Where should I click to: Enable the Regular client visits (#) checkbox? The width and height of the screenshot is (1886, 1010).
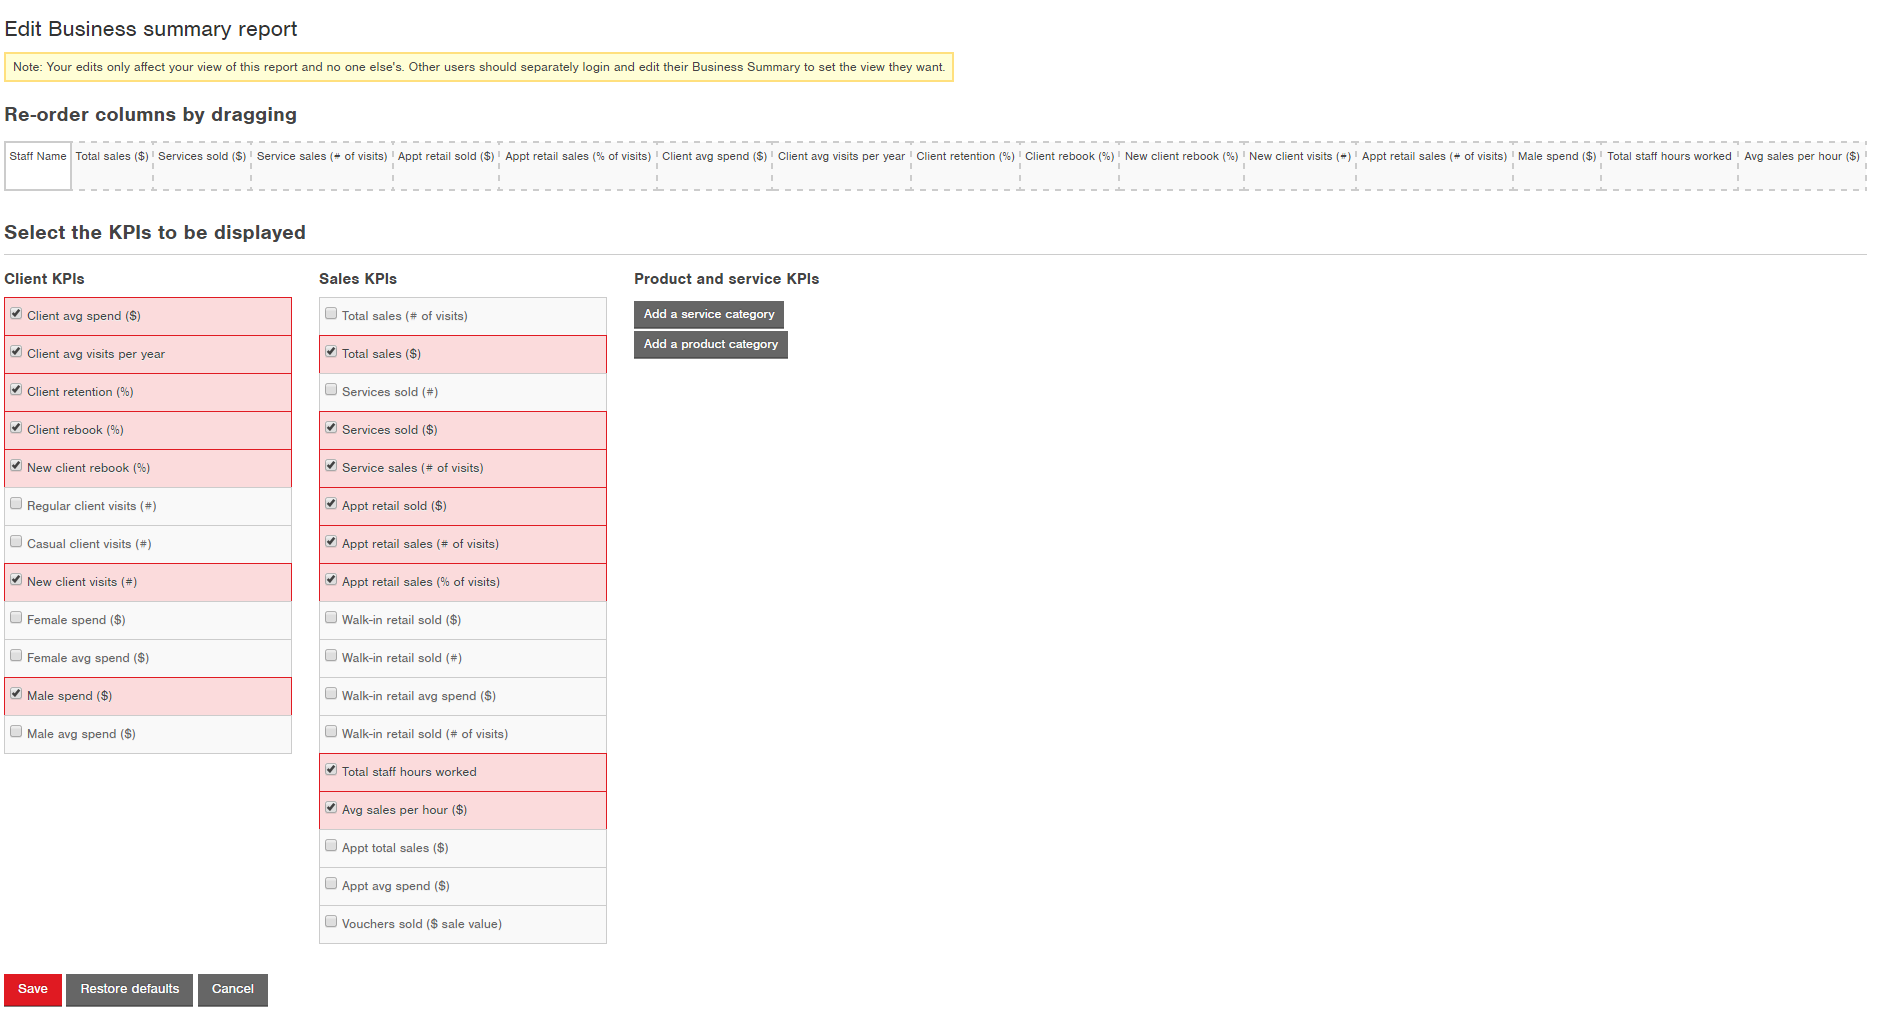[x=16, y=503]
